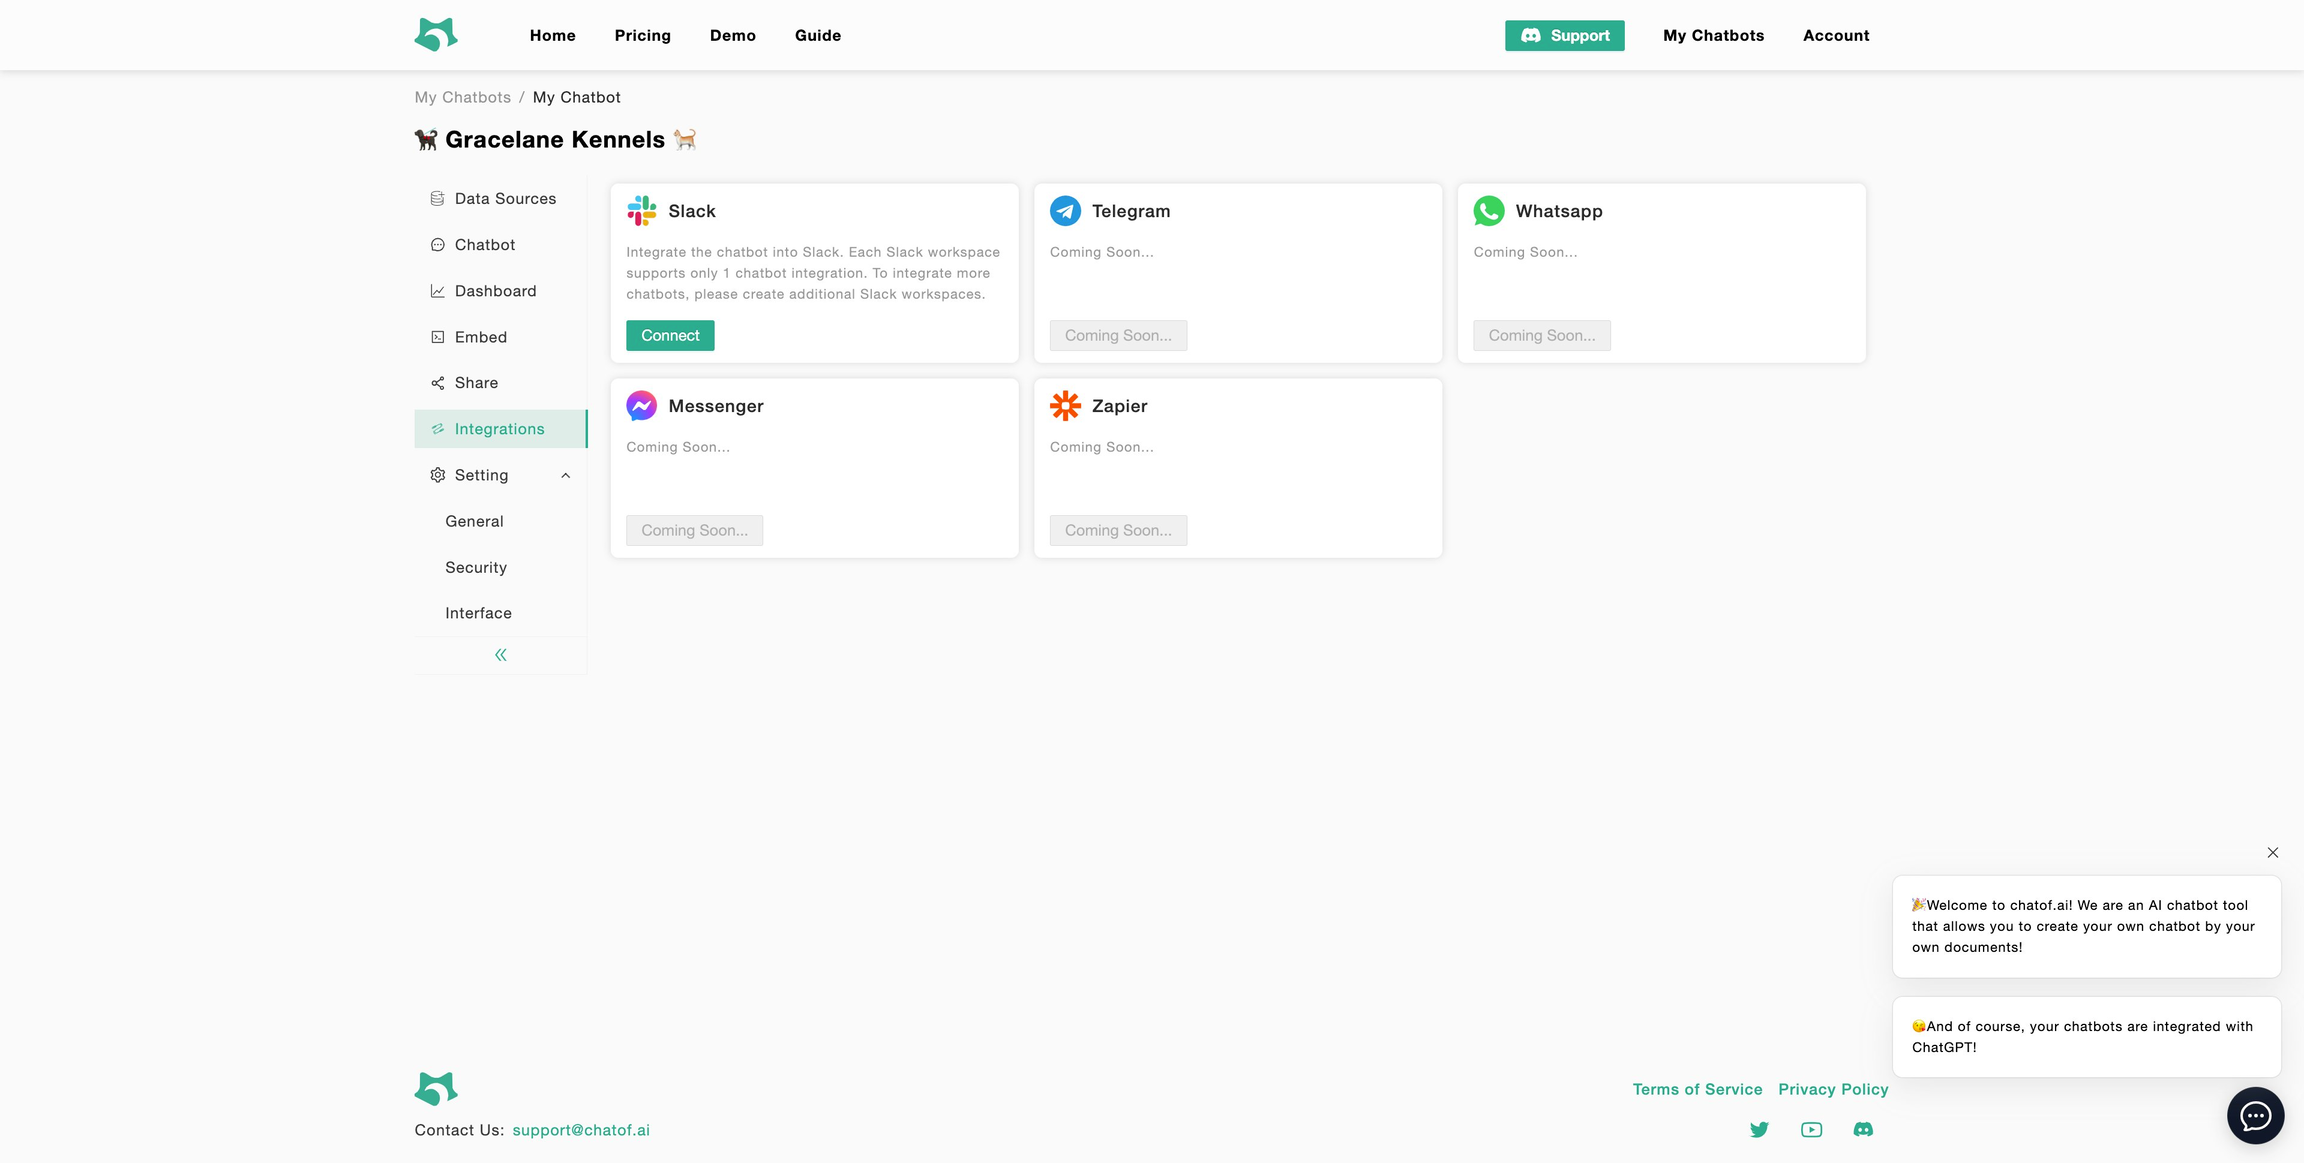Click the Dashboard sidebar item
The height and width of the screenshot is (1163, 2304).
(495, 291)
